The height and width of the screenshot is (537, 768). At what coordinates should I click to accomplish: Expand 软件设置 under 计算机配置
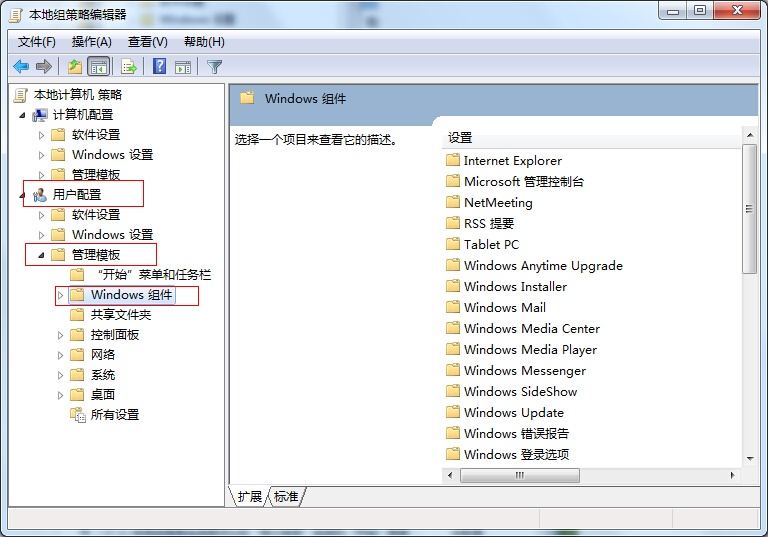(x=42, y=135)
